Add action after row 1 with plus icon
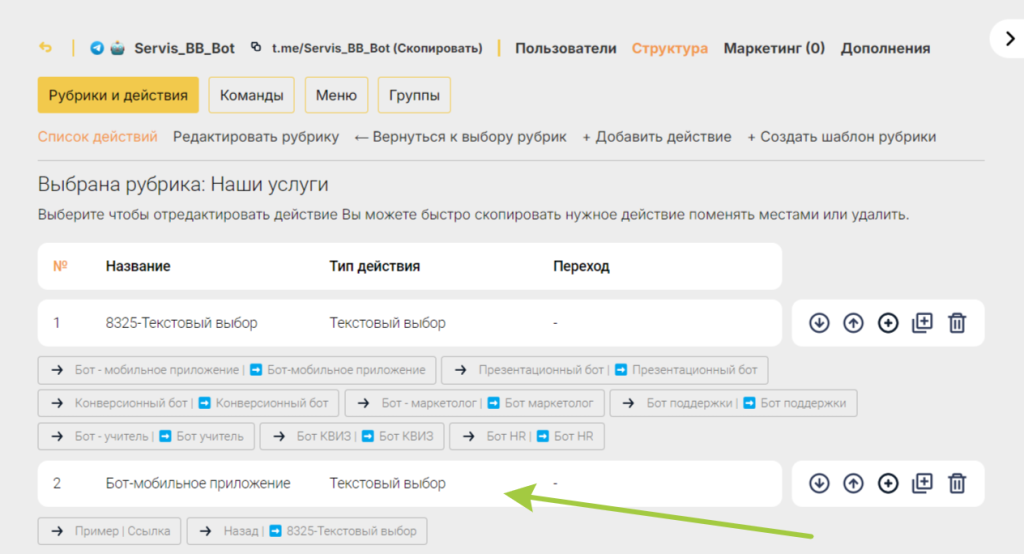 pos(888,323)
